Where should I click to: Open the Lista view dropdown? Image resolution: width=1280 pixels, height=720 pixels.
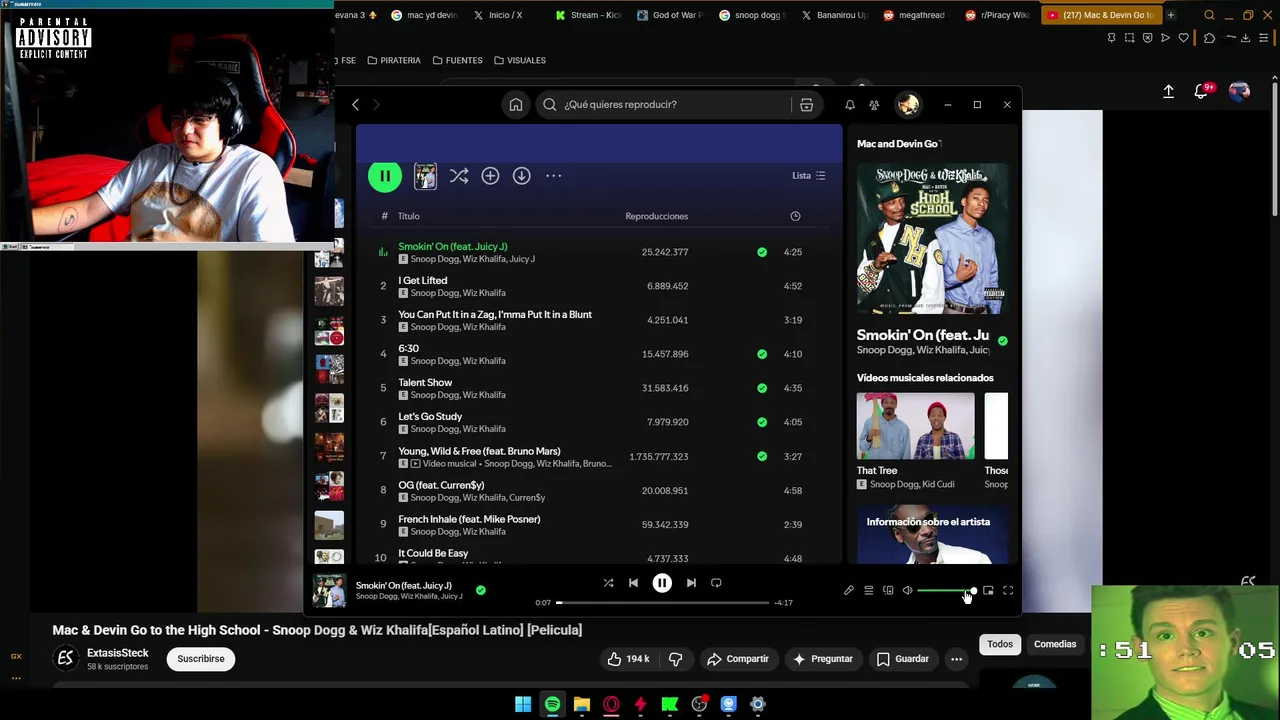coord(809,176)
